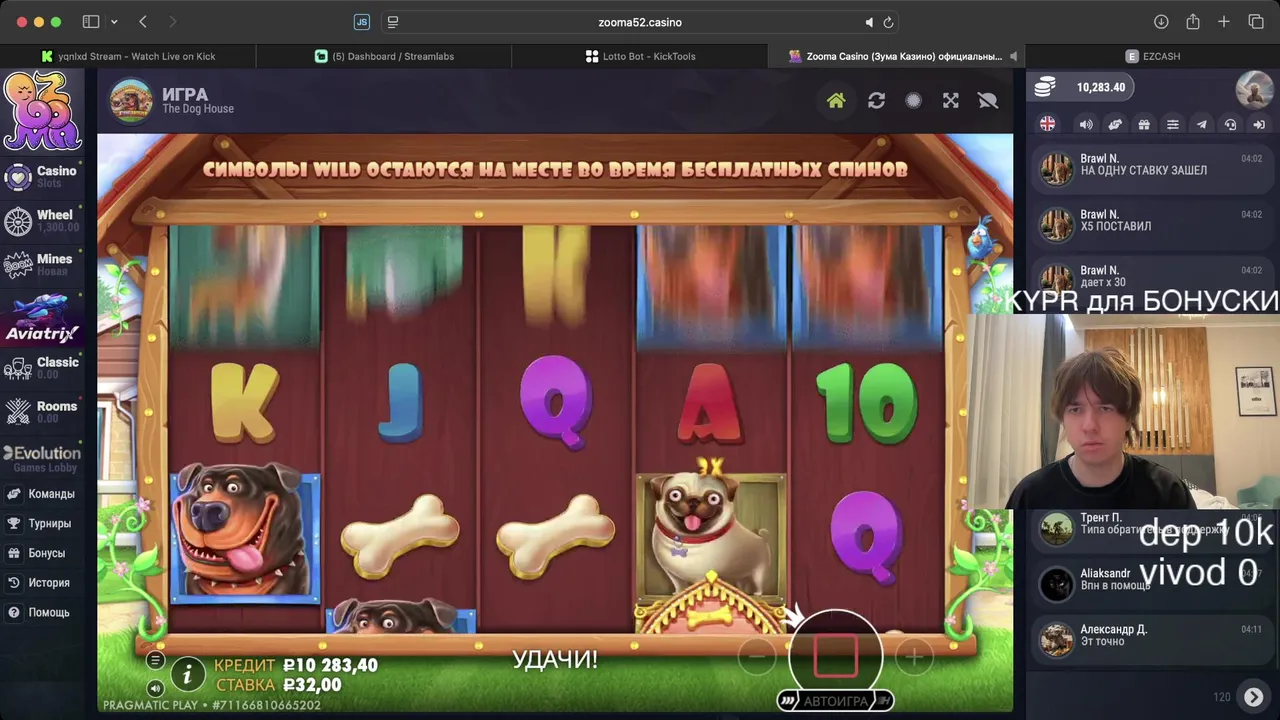Switch to Dashboard / Streamlabs tab

(x=384, y=56)
